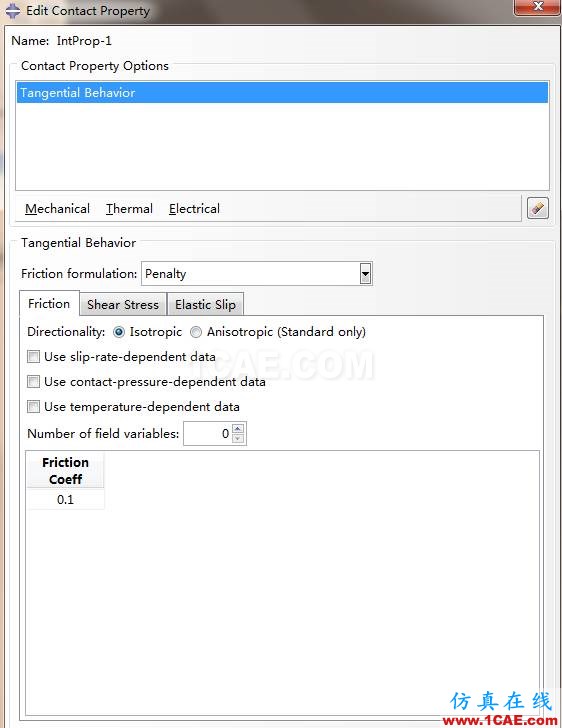Check Use contact-pressure-dependent data

(33, 382)
